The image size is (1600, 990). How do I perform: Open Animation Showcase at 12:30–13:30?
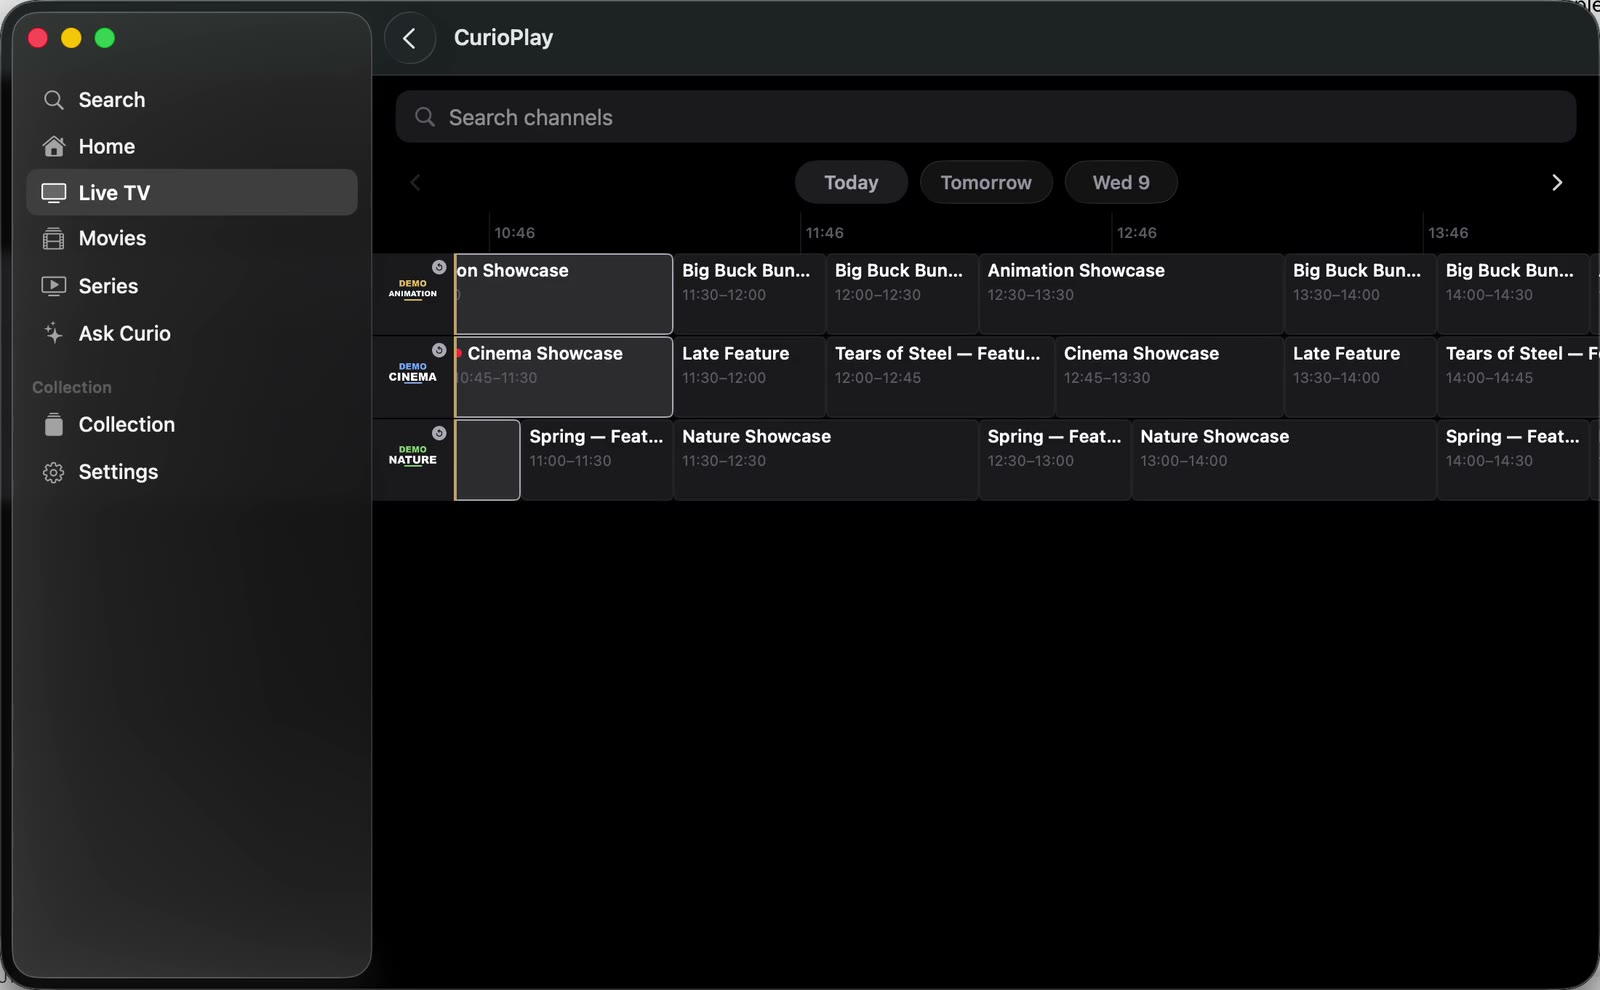tap(1132, 294)
